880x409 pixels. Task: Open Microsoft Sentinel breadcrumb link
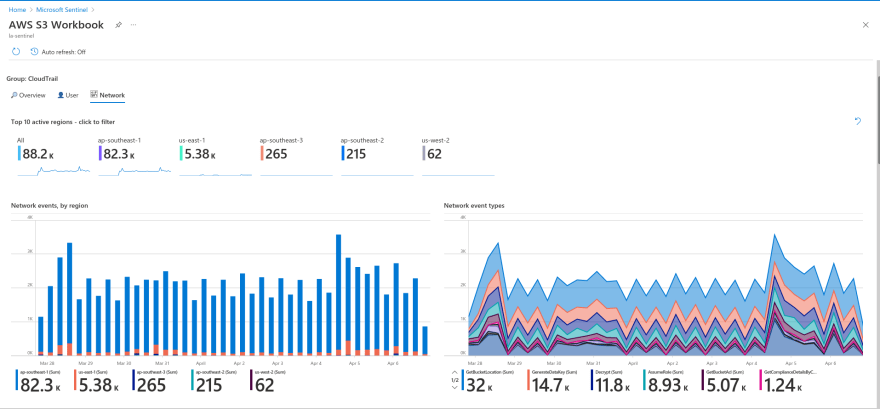point(62,10)
